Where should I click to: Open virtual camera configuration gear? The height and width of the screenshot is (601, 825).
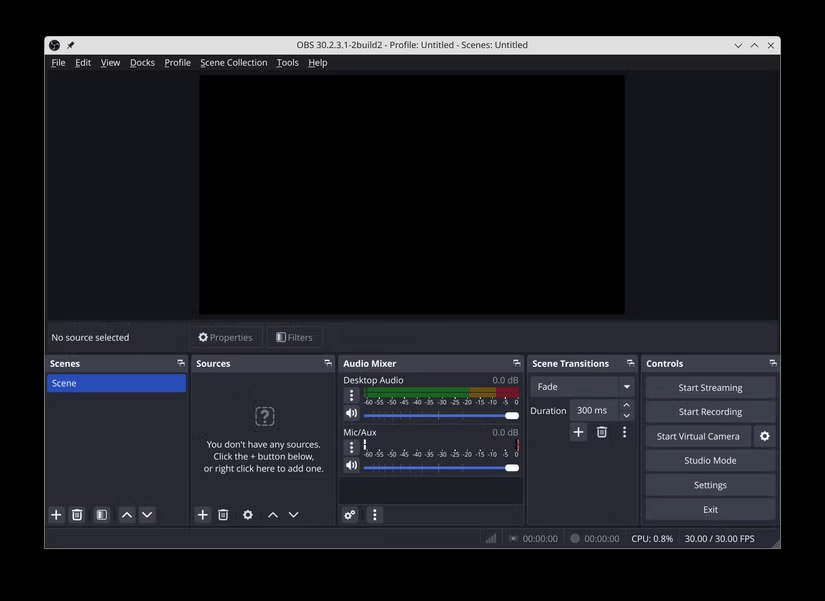click(764, 436)
